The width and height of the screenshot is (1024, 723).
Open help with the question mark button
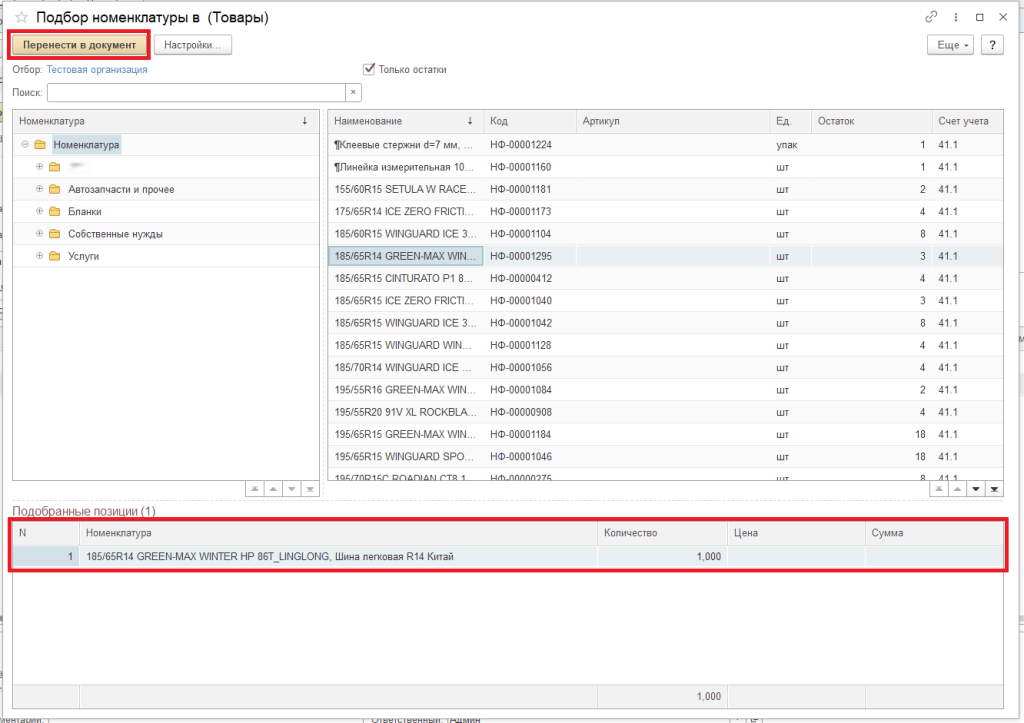coord(992,45)
